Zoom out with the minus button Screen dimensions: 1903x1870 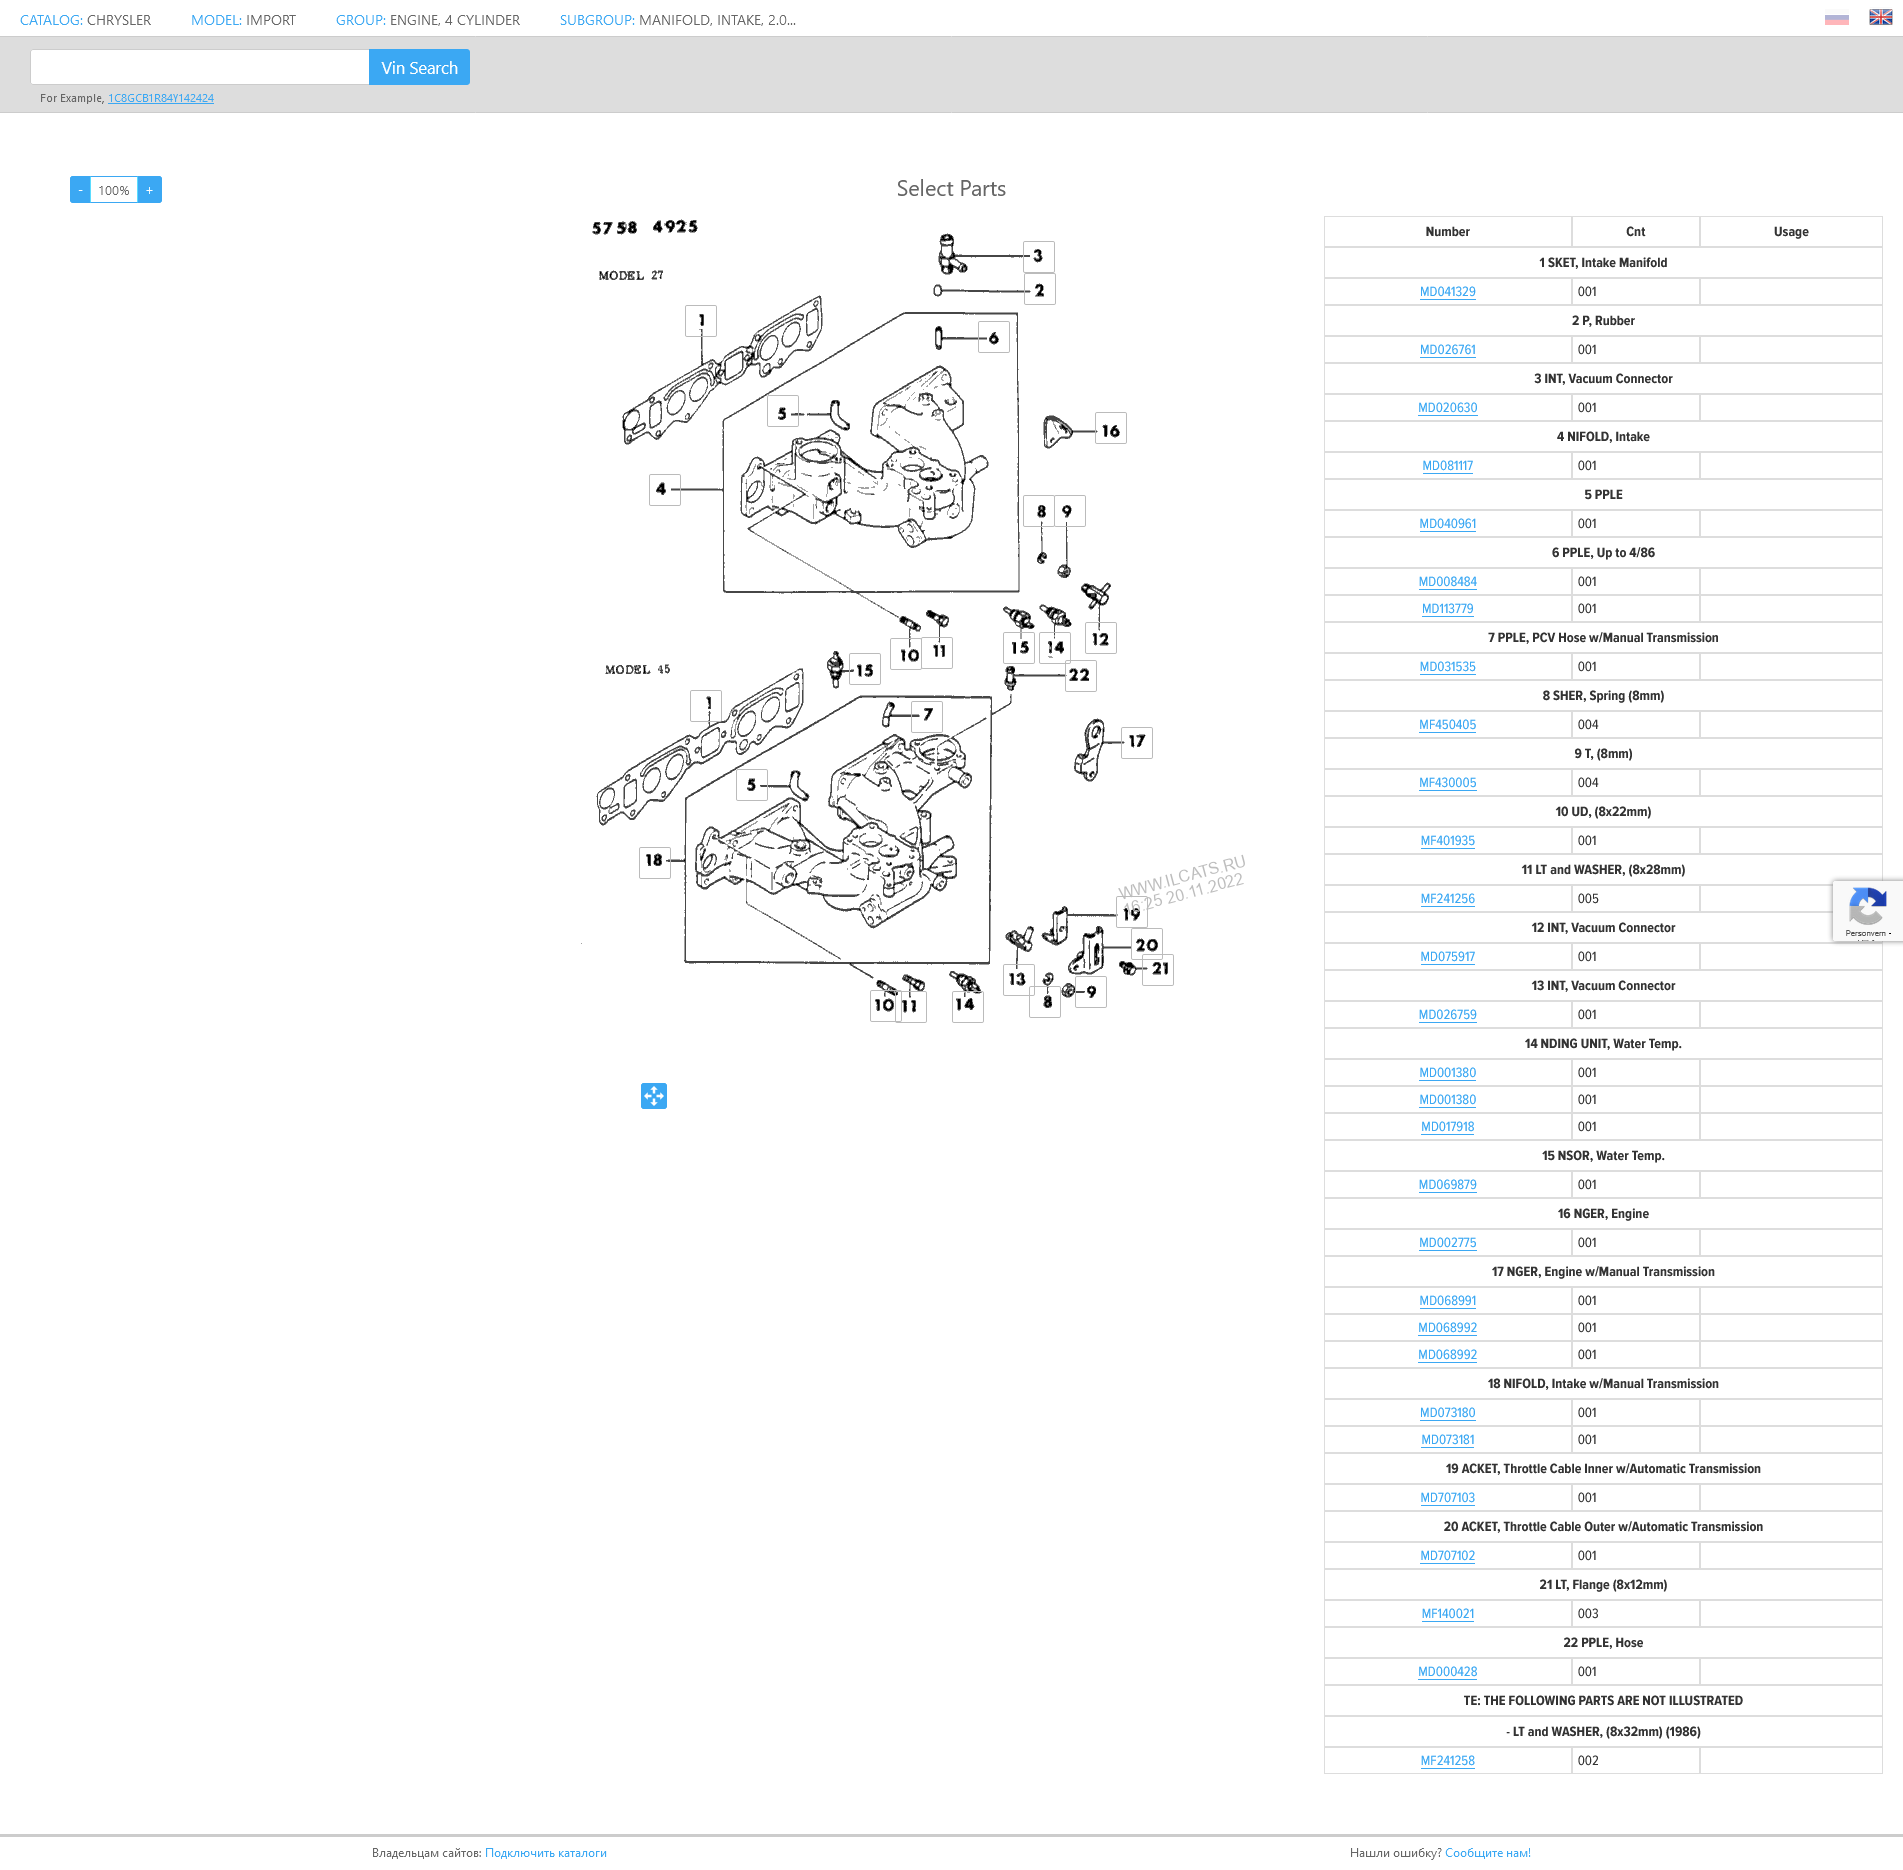tap(80, 190)
